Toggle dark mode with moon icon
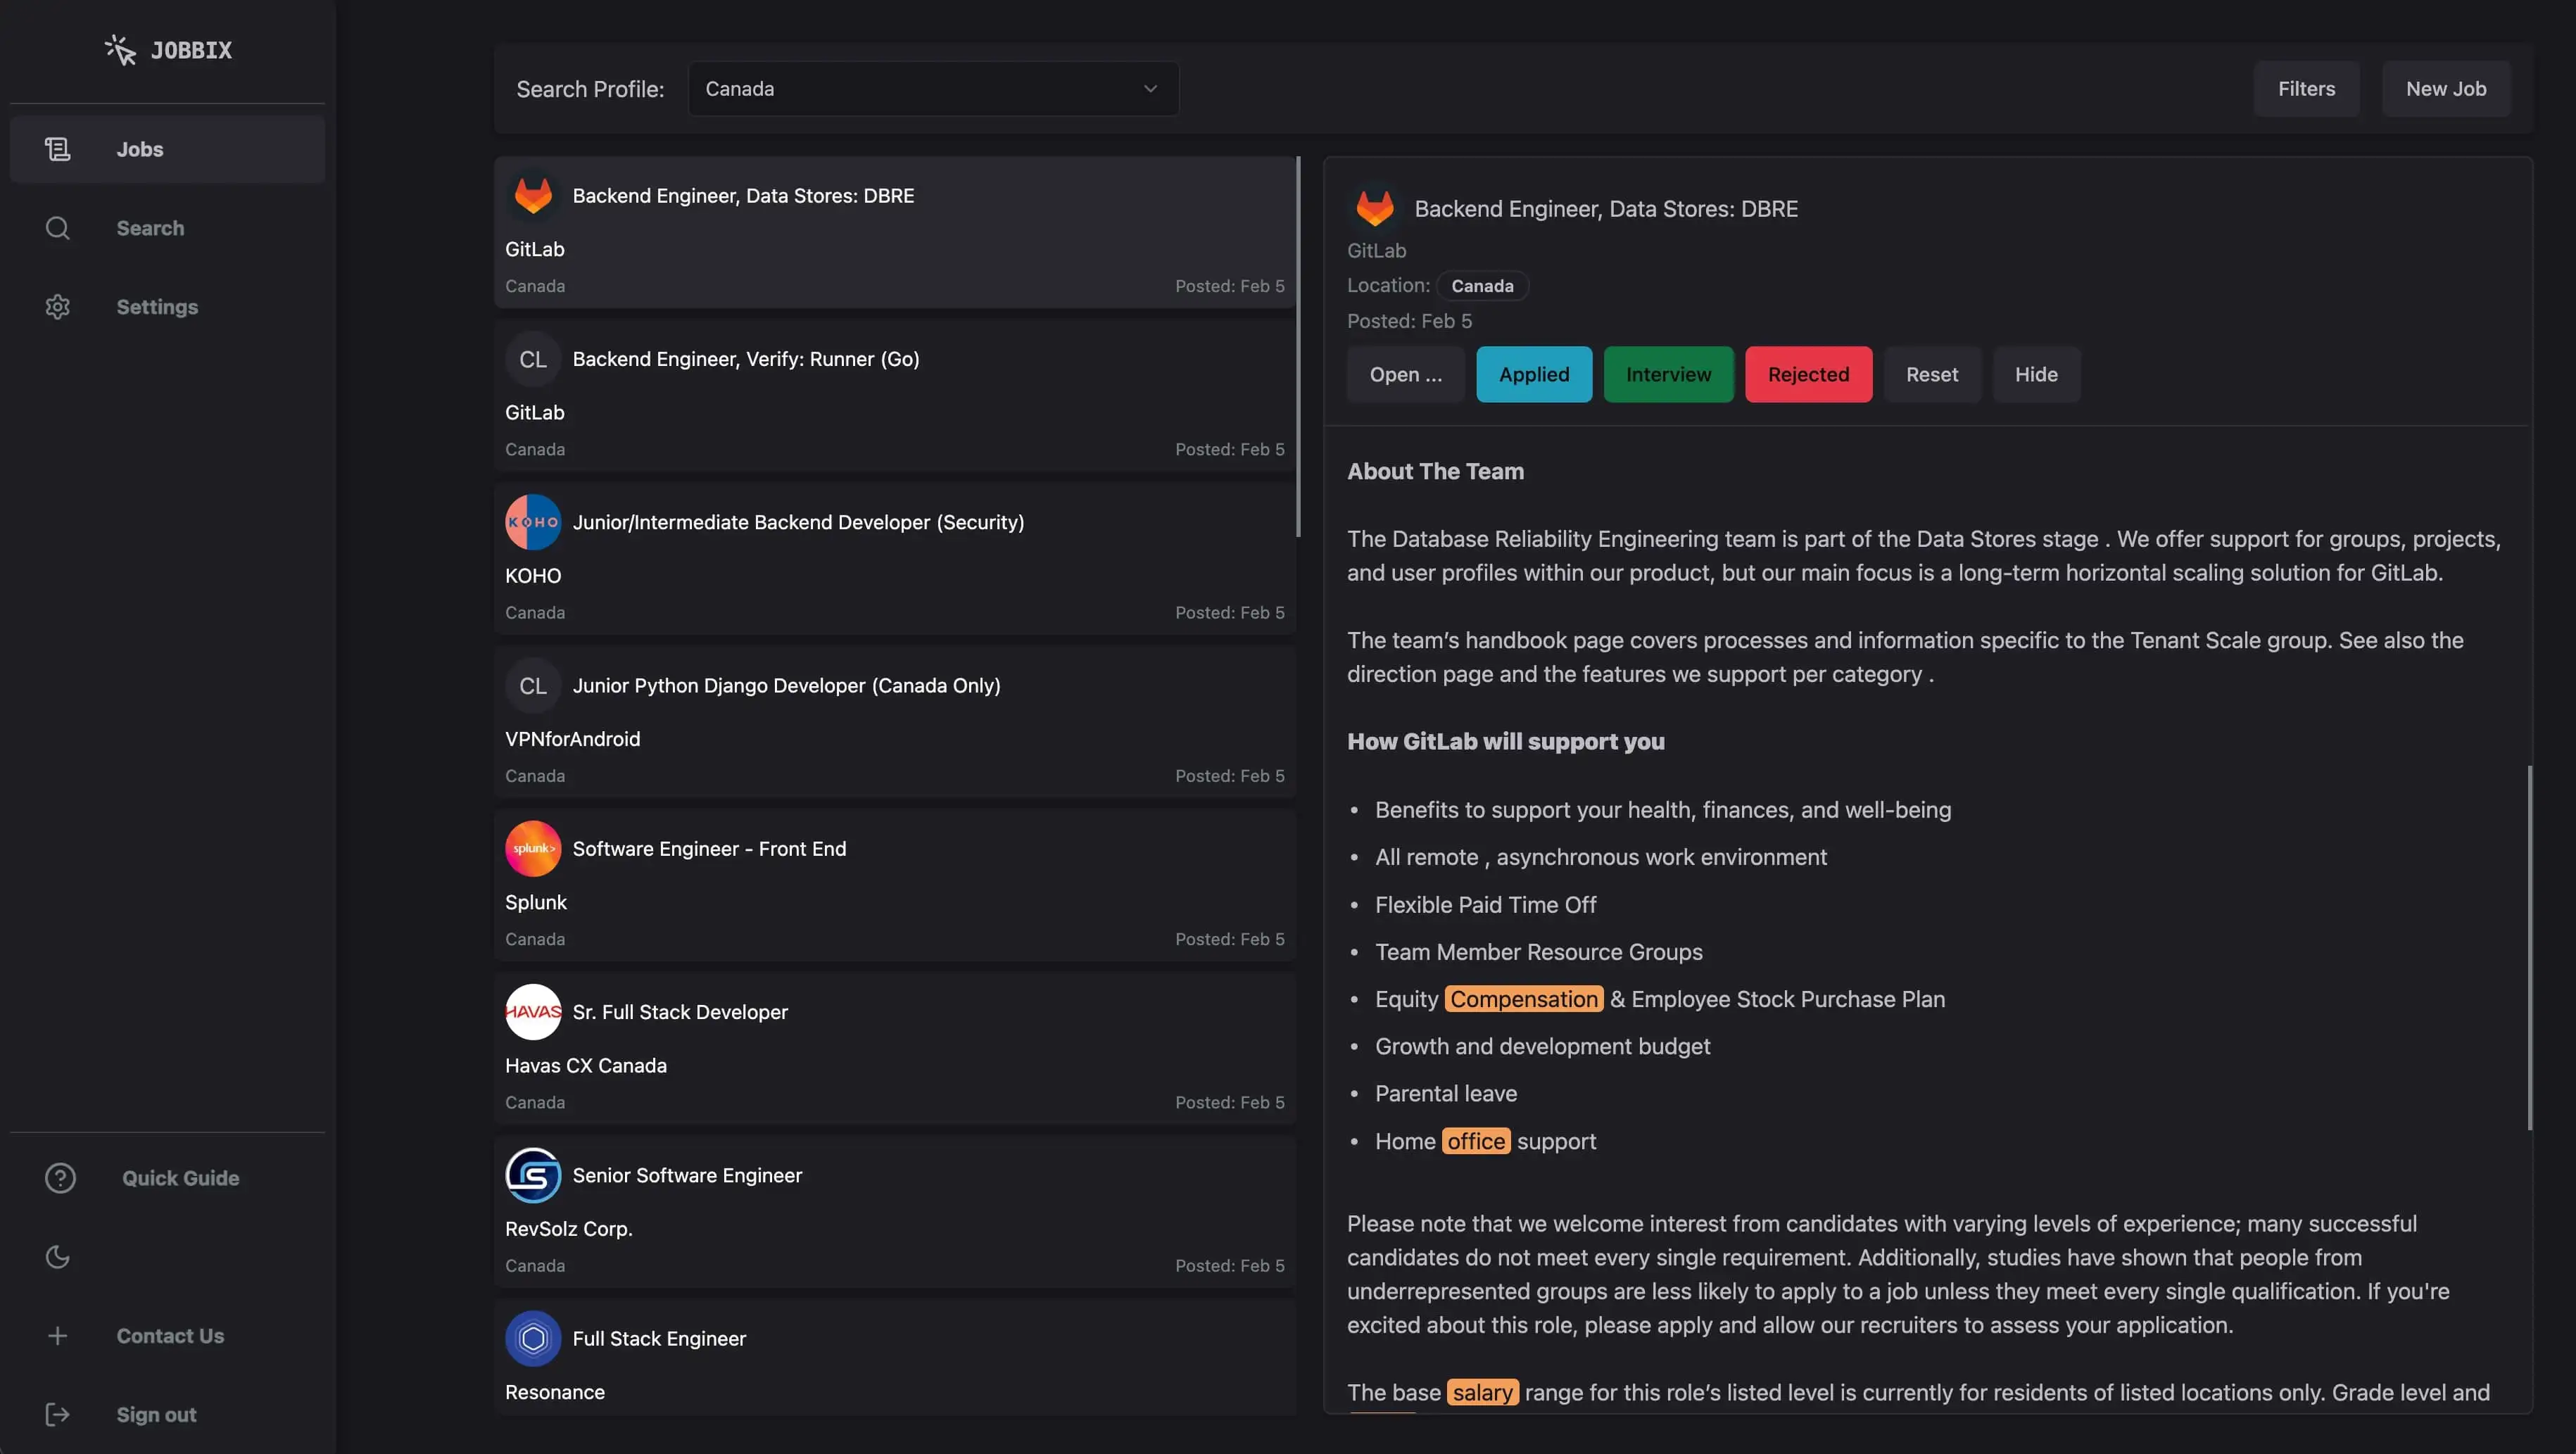This screenshot has width=2576, height=1454. pos(58,1257)
